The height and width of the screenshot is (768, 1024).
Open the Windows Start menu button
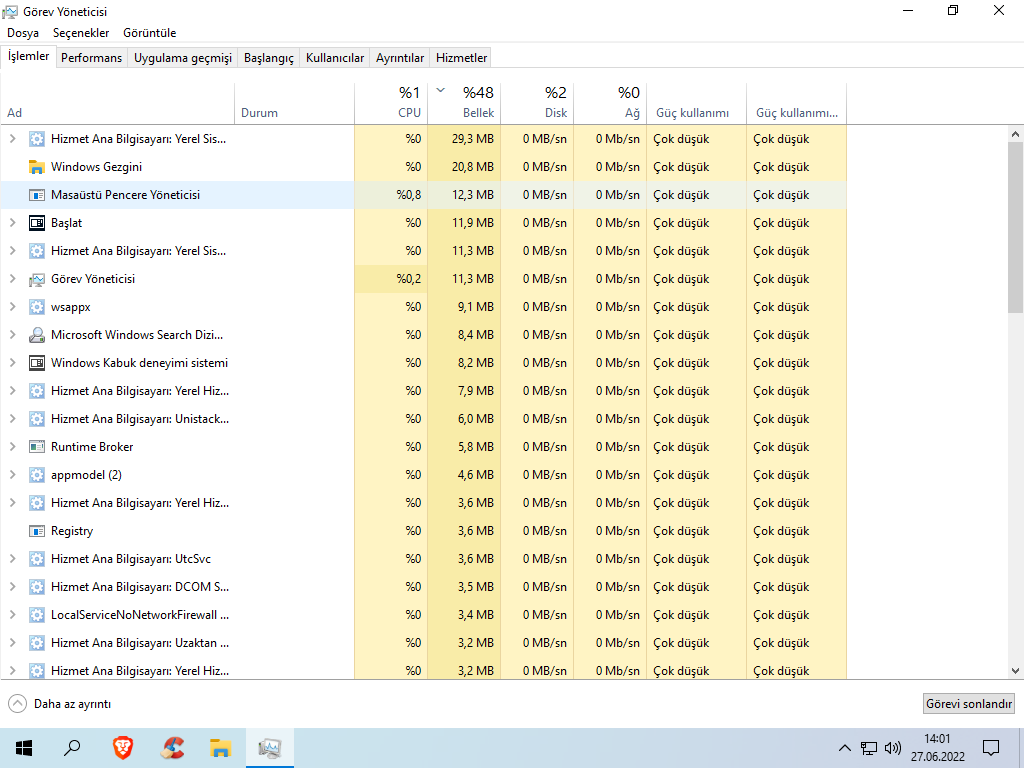[24, 748]
